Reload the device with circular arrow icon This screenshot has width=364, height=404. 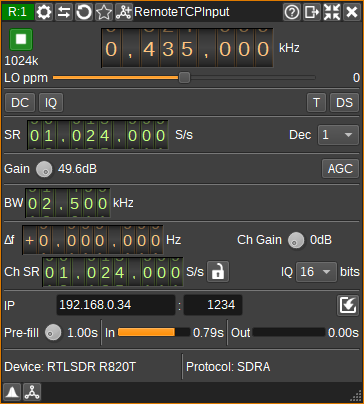click(84, 12)
